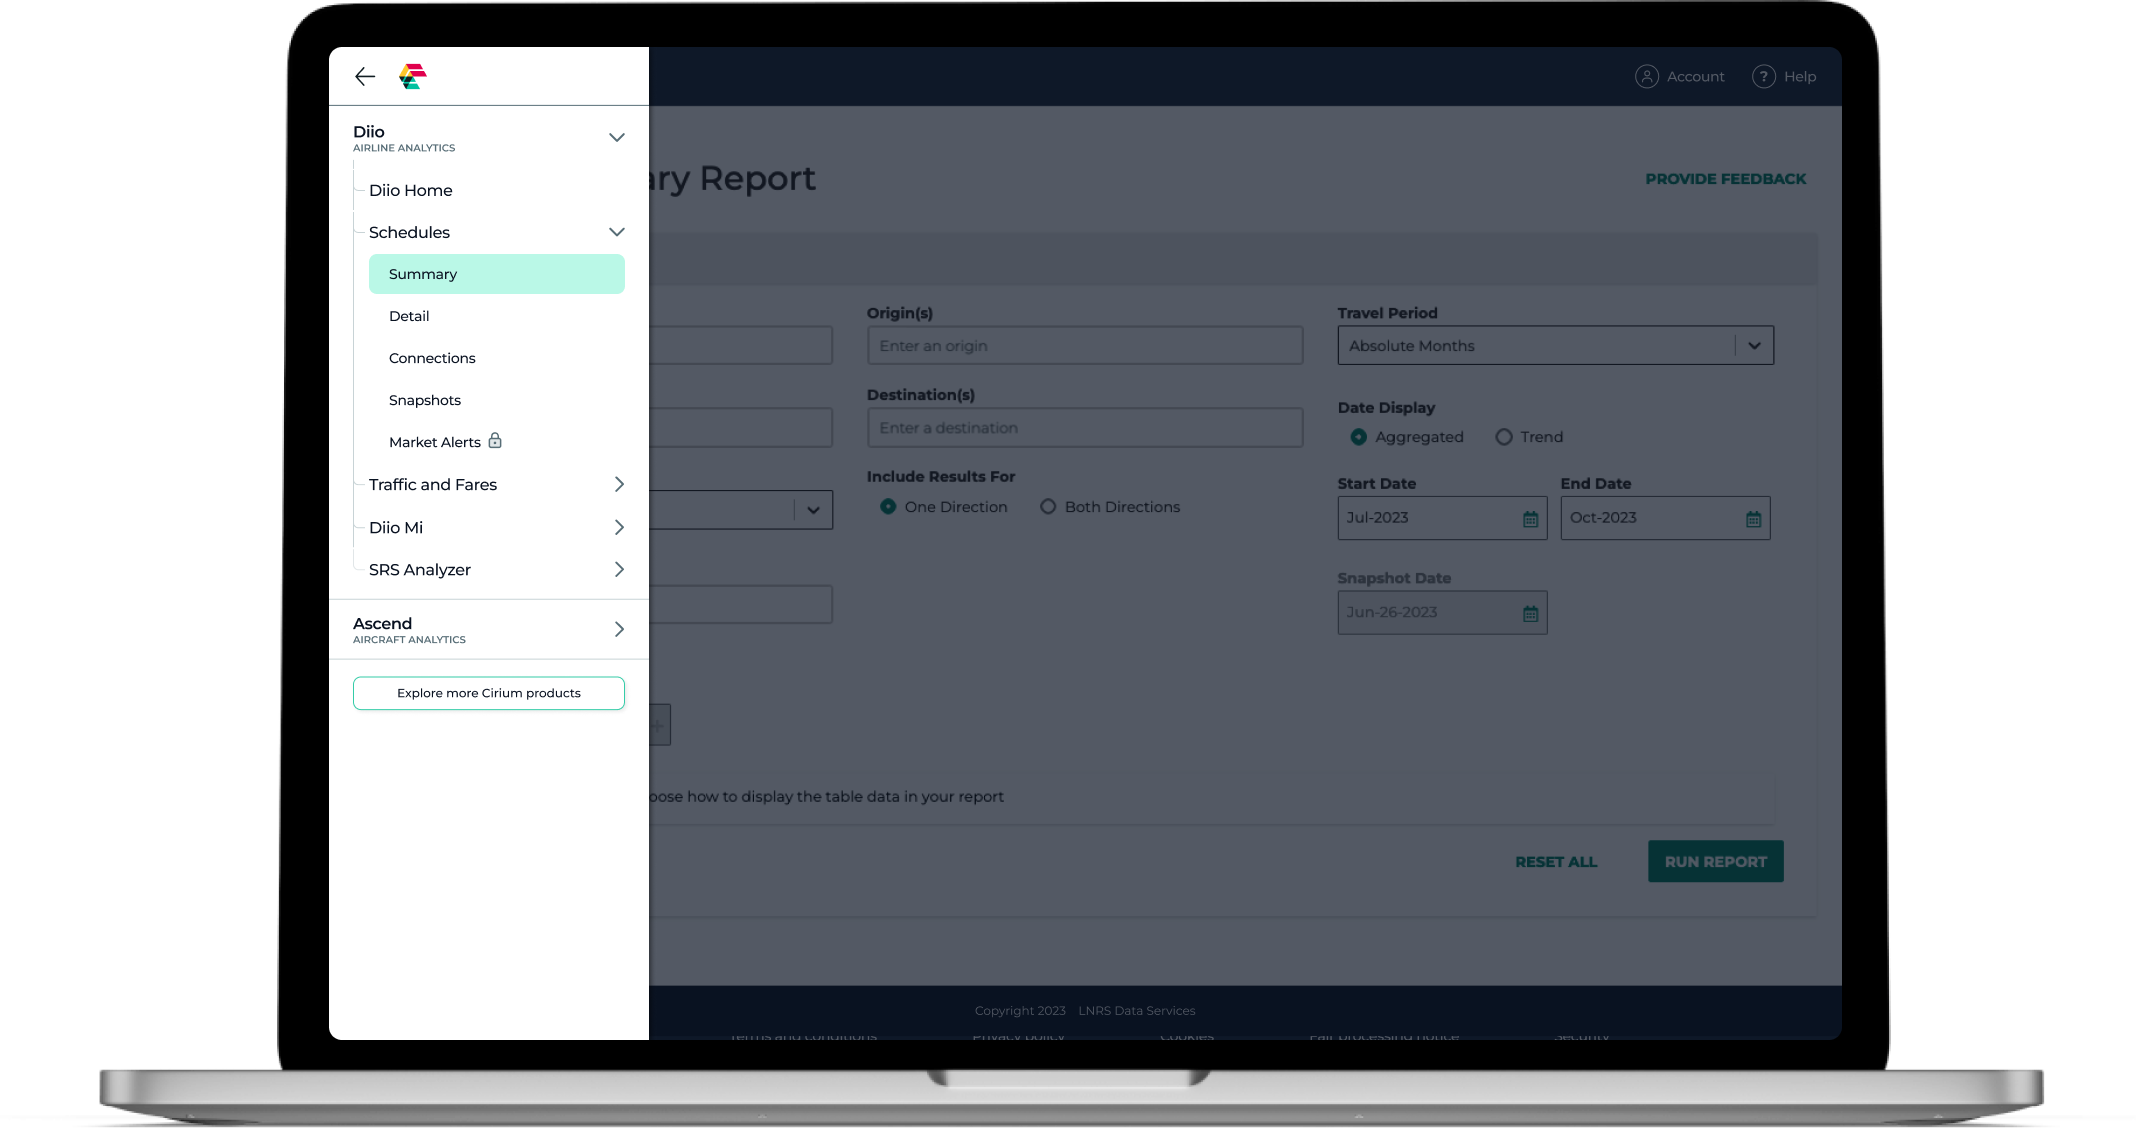Collapse the Schedules section chevron
The height and width of the screenshot is (1143, 2136).
pos(617,232)
